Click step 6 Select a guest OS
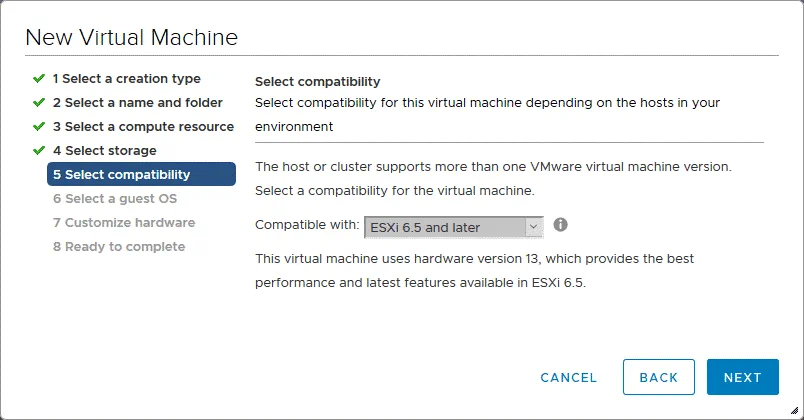This screenshot has height=420, width=804. (x=114, y=198)
